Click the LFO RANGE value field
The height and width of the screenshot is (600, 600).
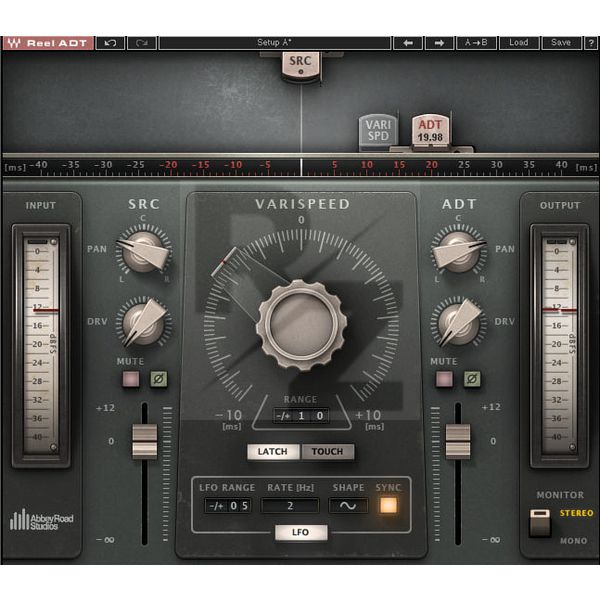pyautogui.click(x=228, y=506)
